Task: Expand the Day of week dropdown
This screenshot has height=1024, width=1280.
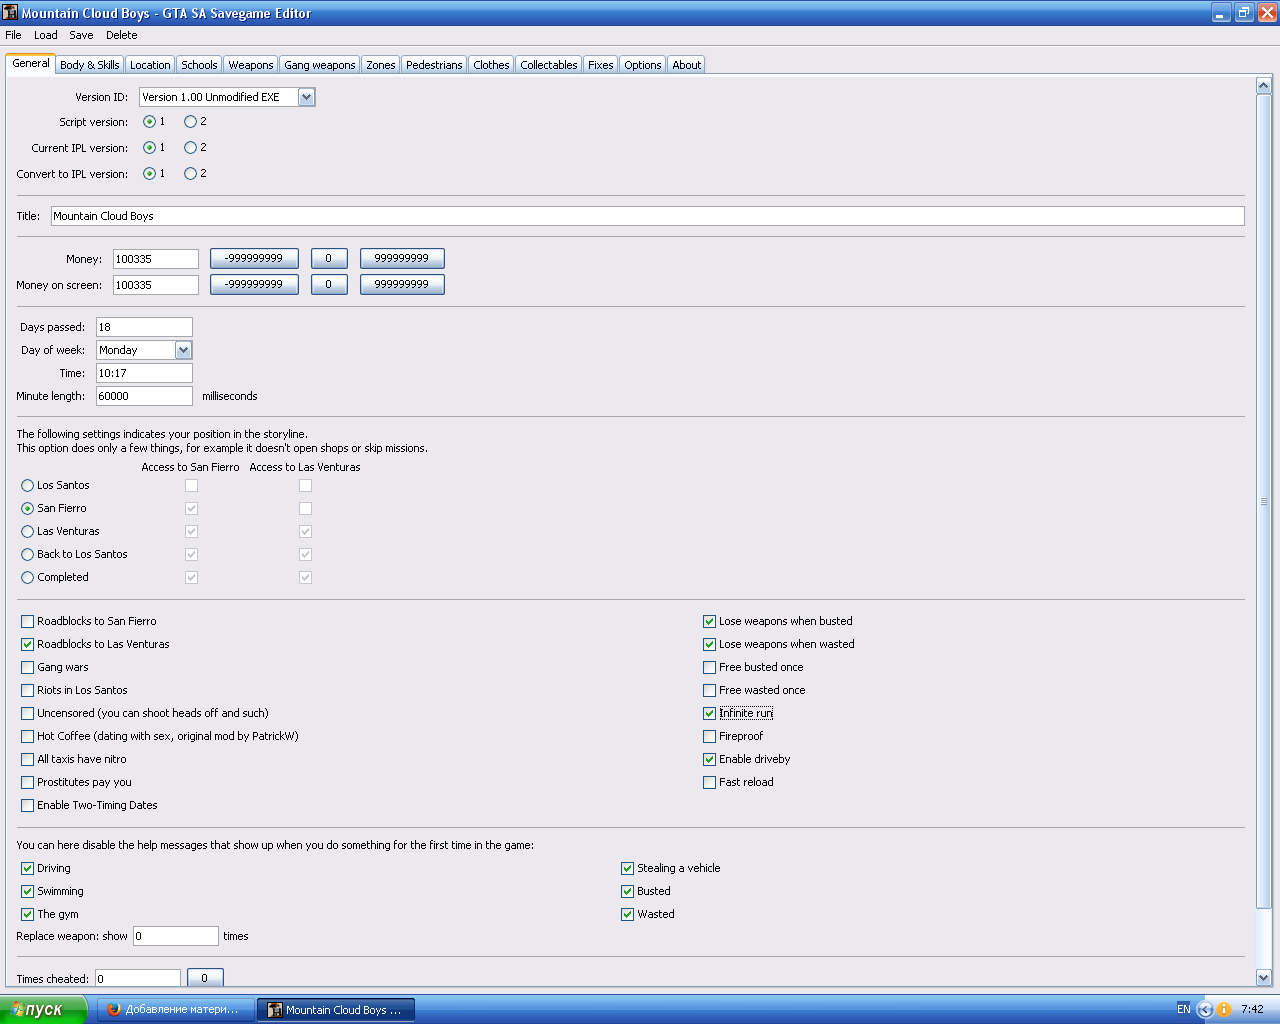Action: (x=183, y=350)
